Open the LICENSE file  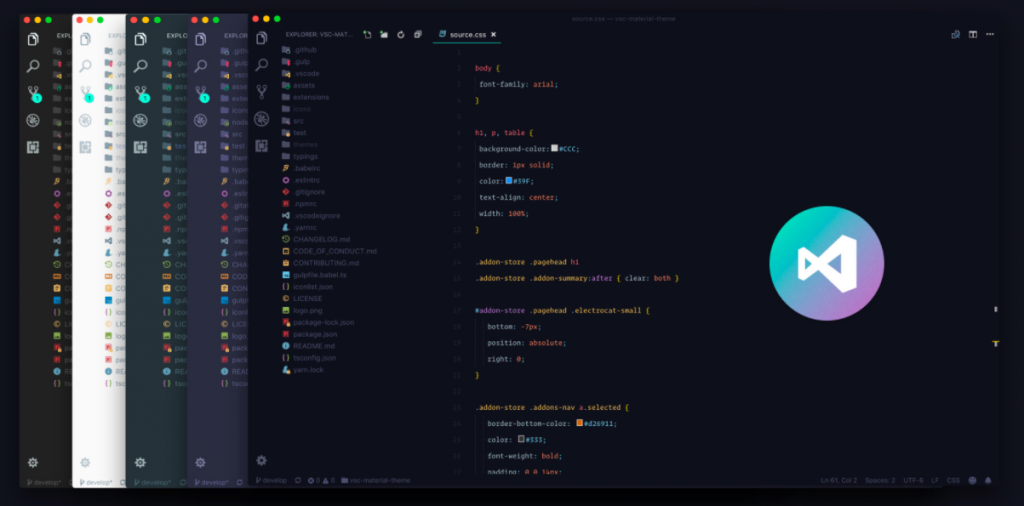(302, 298)
